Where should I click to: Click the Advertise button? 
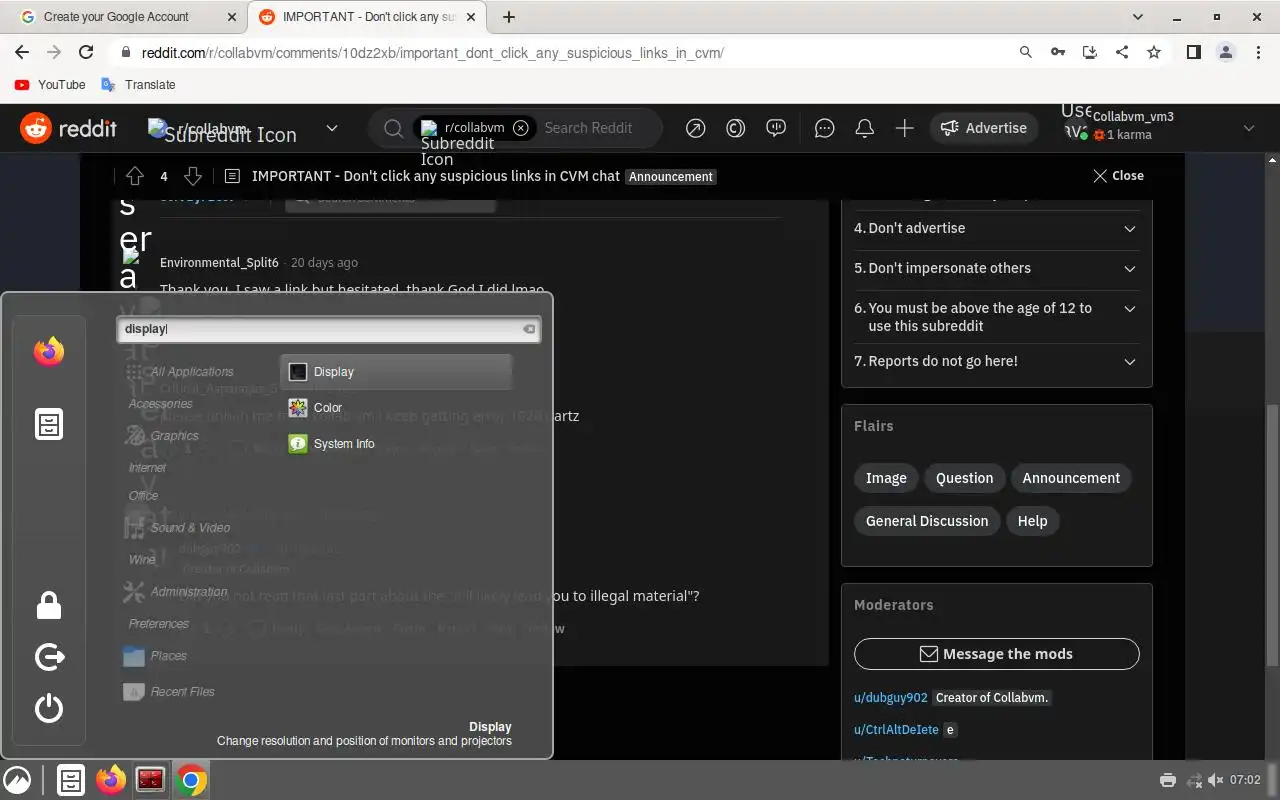click(985, 128)
